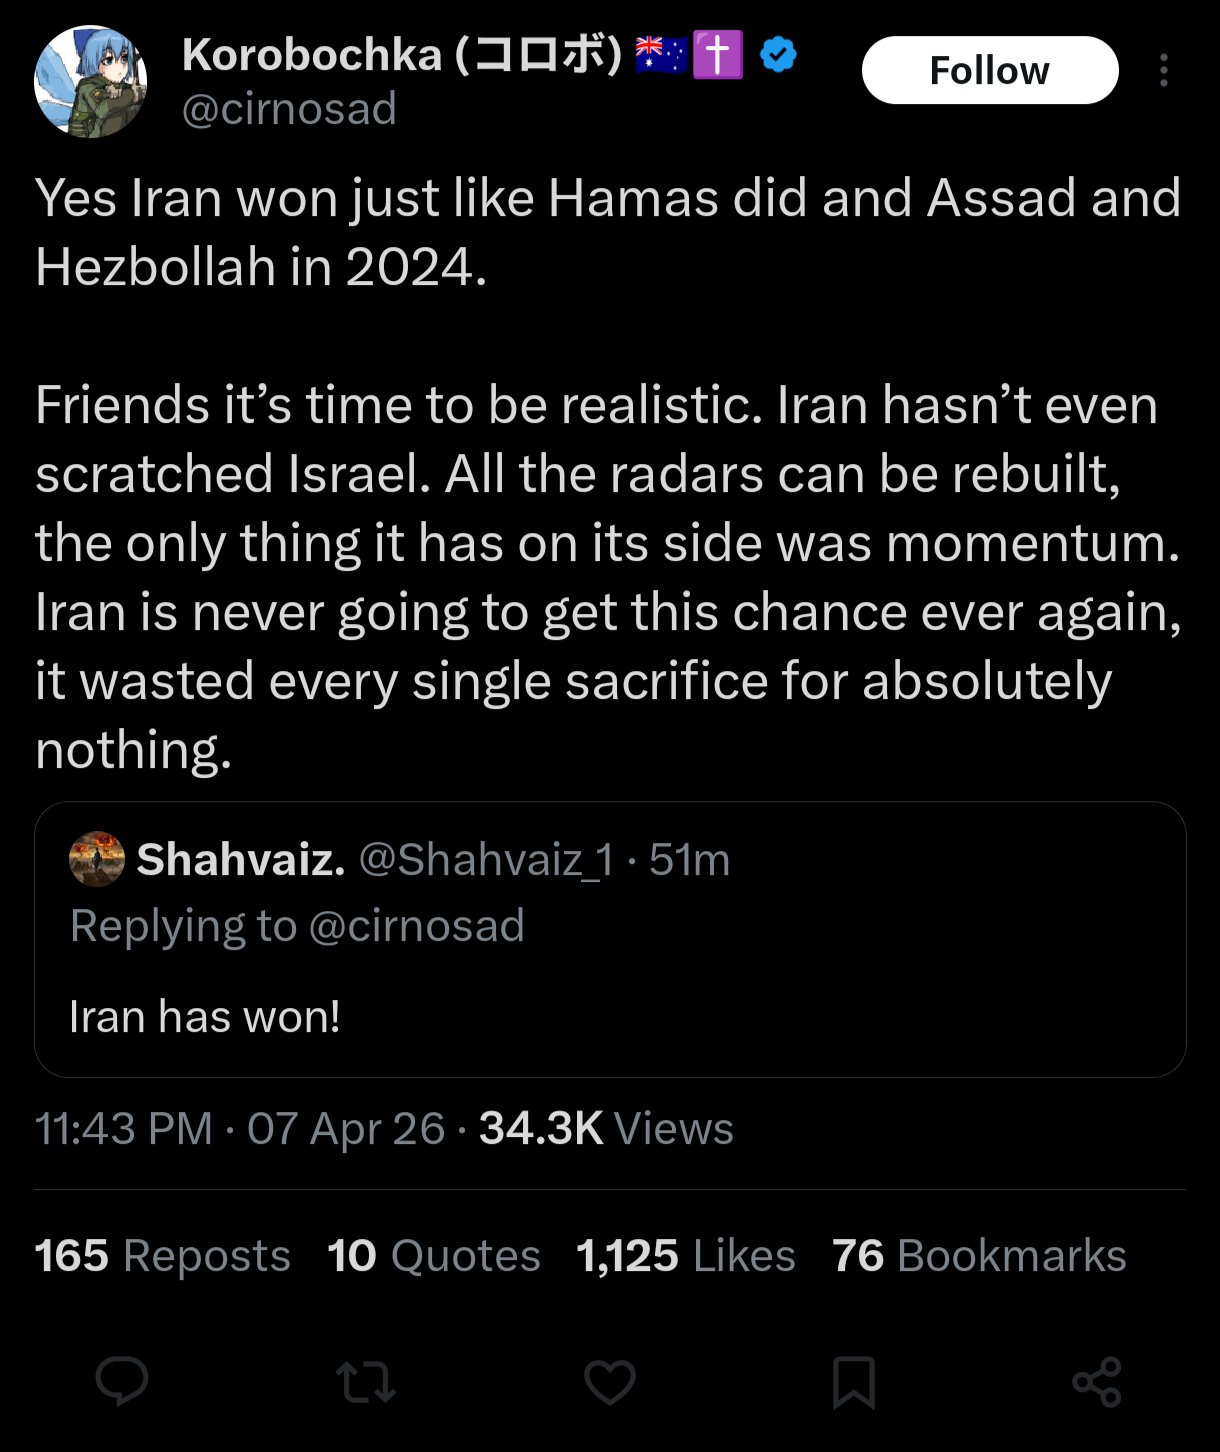View the 165 Reposts list
The height and width of the screenshot is (1452, 1220).
(x=163, y=1256)
